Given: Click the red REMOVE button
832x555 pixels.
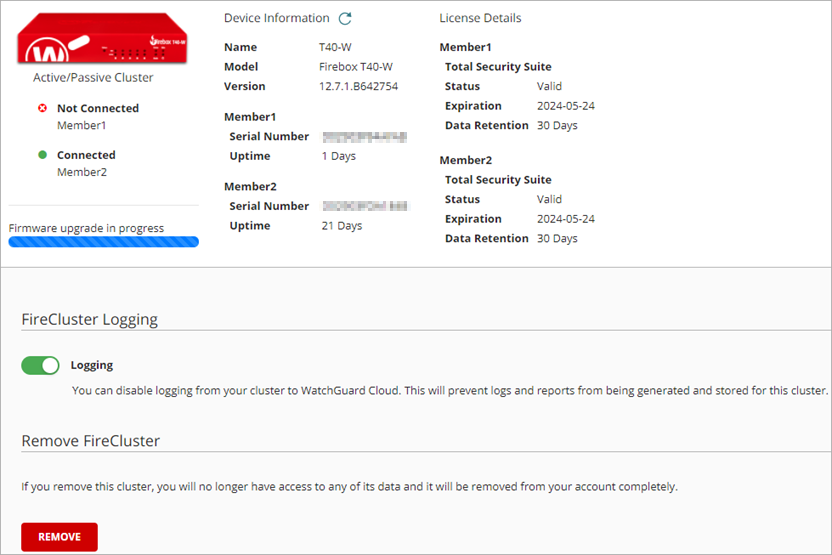Looking at the screenshot, I should tap(59, 537).
